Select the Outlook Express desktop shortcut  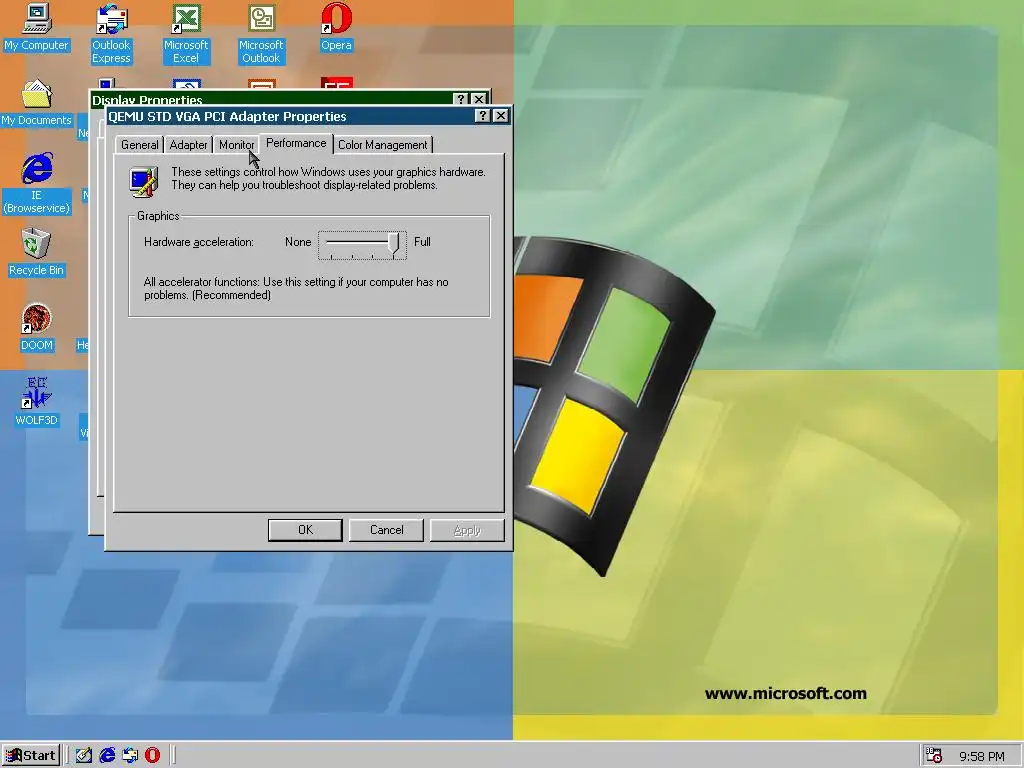(111, 34)
